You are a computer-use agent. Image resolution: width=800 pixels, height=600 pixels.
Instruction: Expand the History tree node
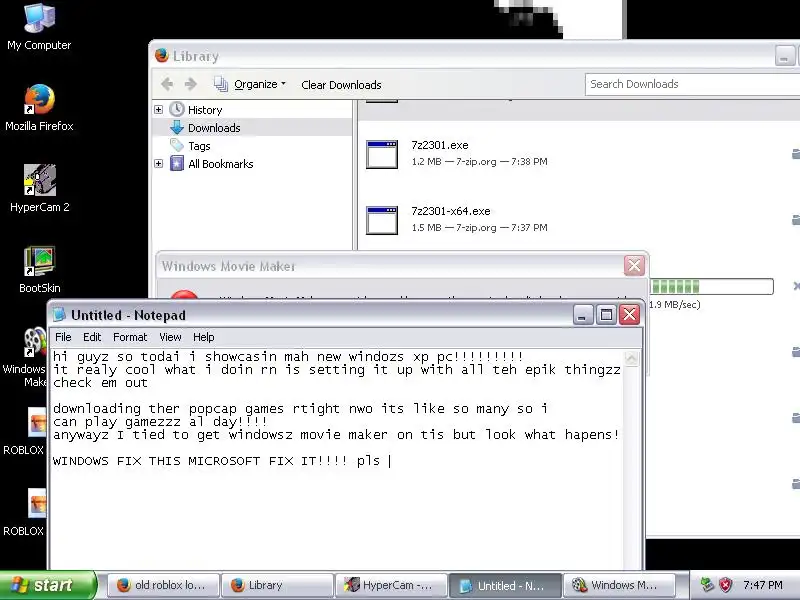pos(159,110)
